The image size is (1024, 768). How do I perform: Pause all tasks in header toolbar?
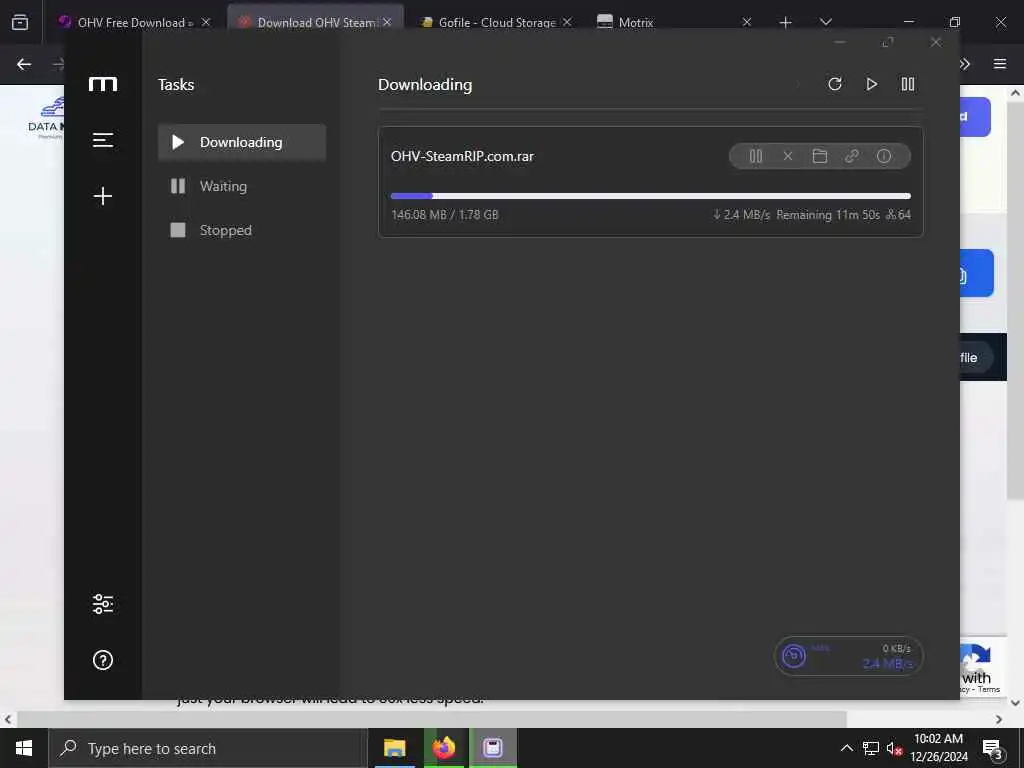[x=908, y=84]
